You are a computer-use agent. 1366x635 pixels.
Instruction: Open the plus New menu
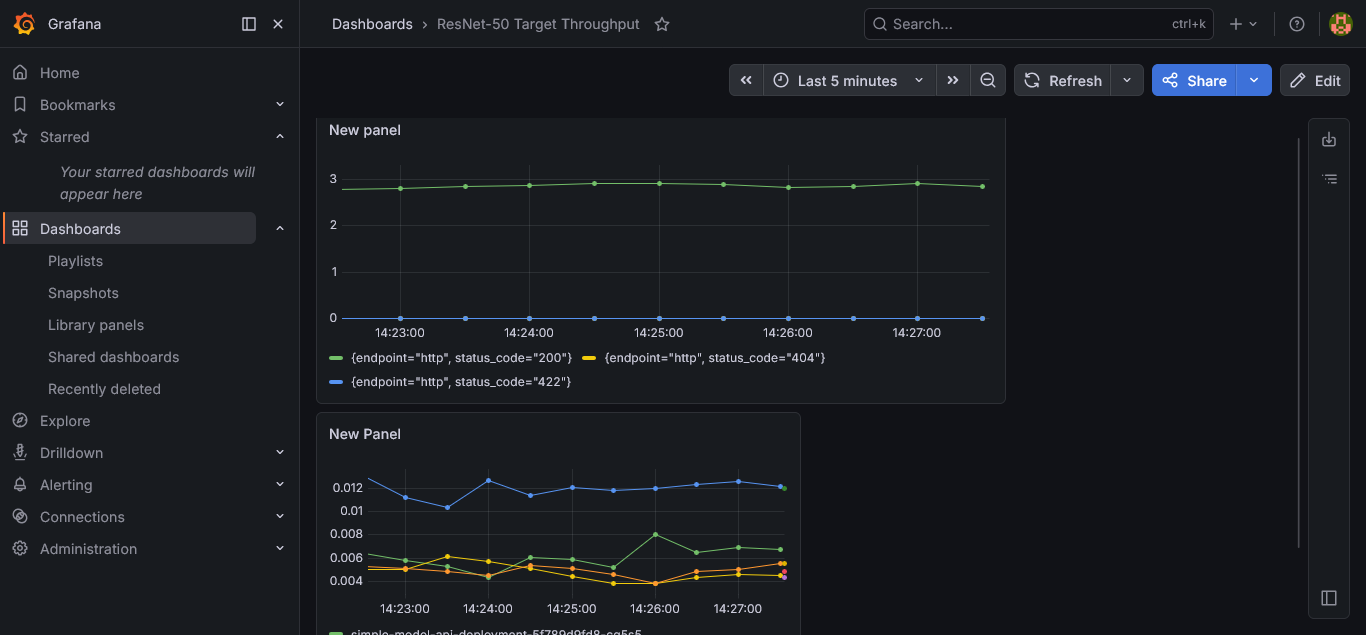pos(1243,24)
